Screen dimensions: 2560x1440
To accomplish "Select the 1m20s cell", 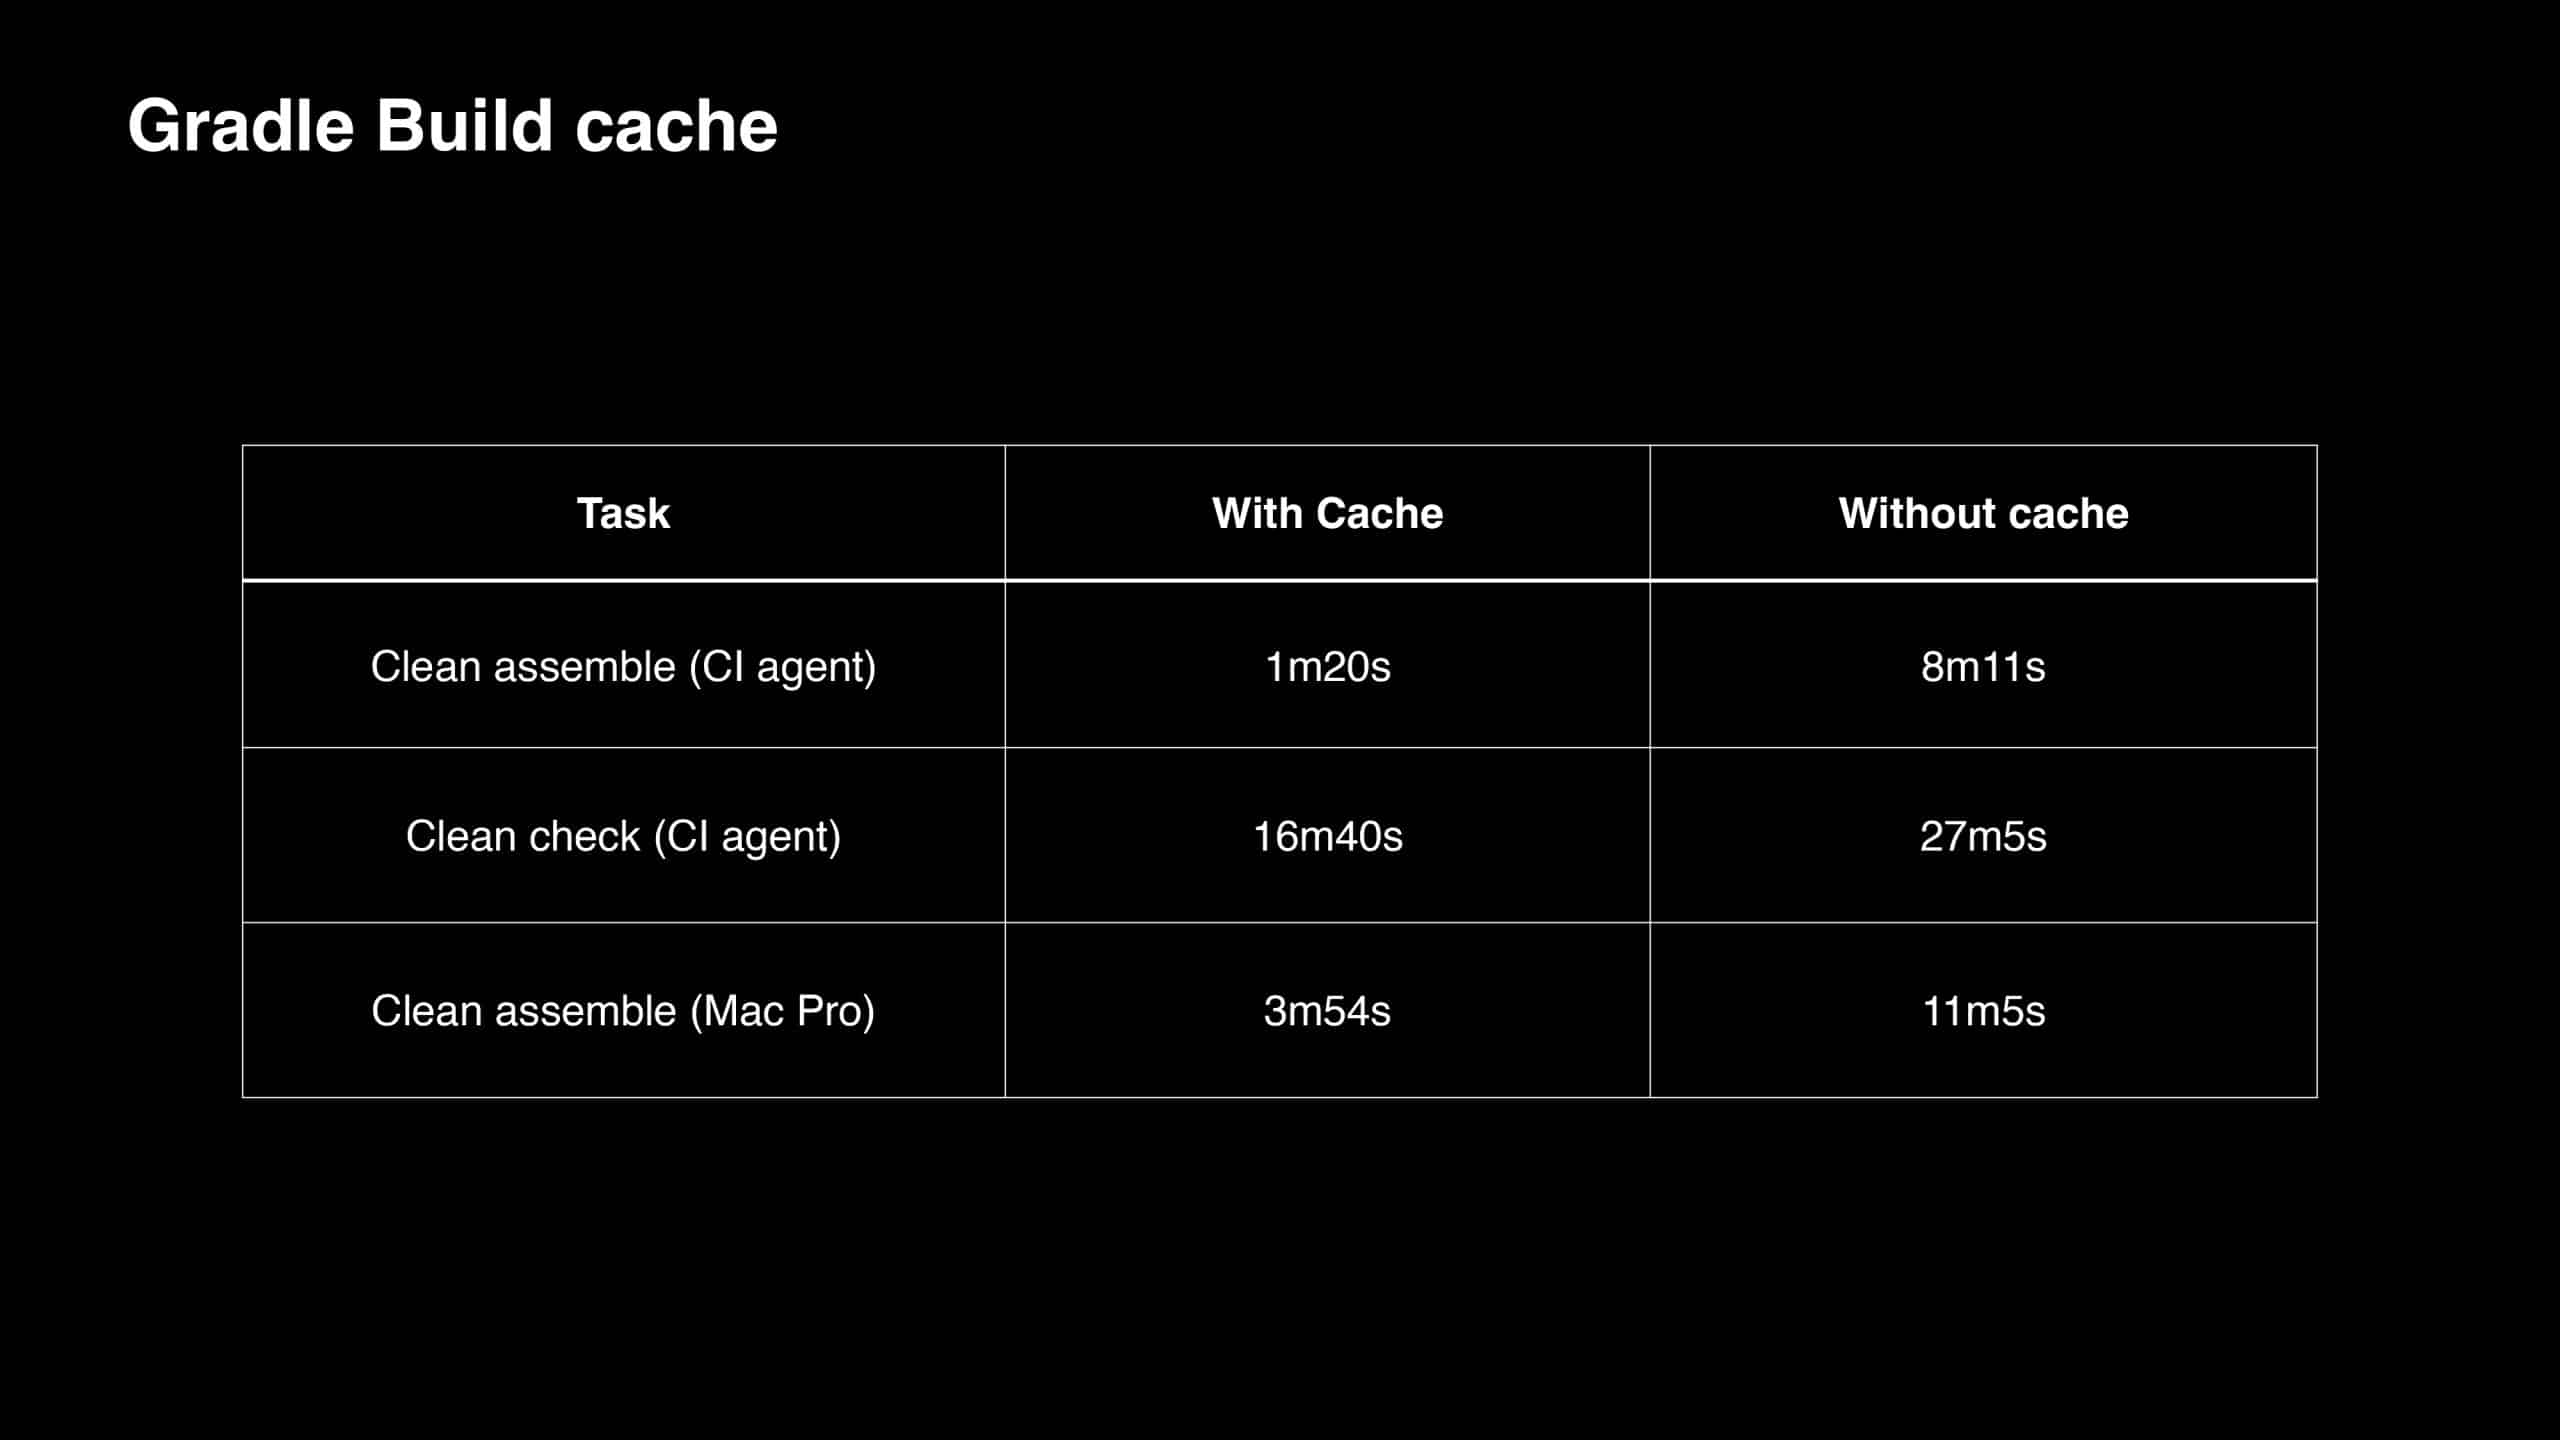I will click(x=1327, y=666).
